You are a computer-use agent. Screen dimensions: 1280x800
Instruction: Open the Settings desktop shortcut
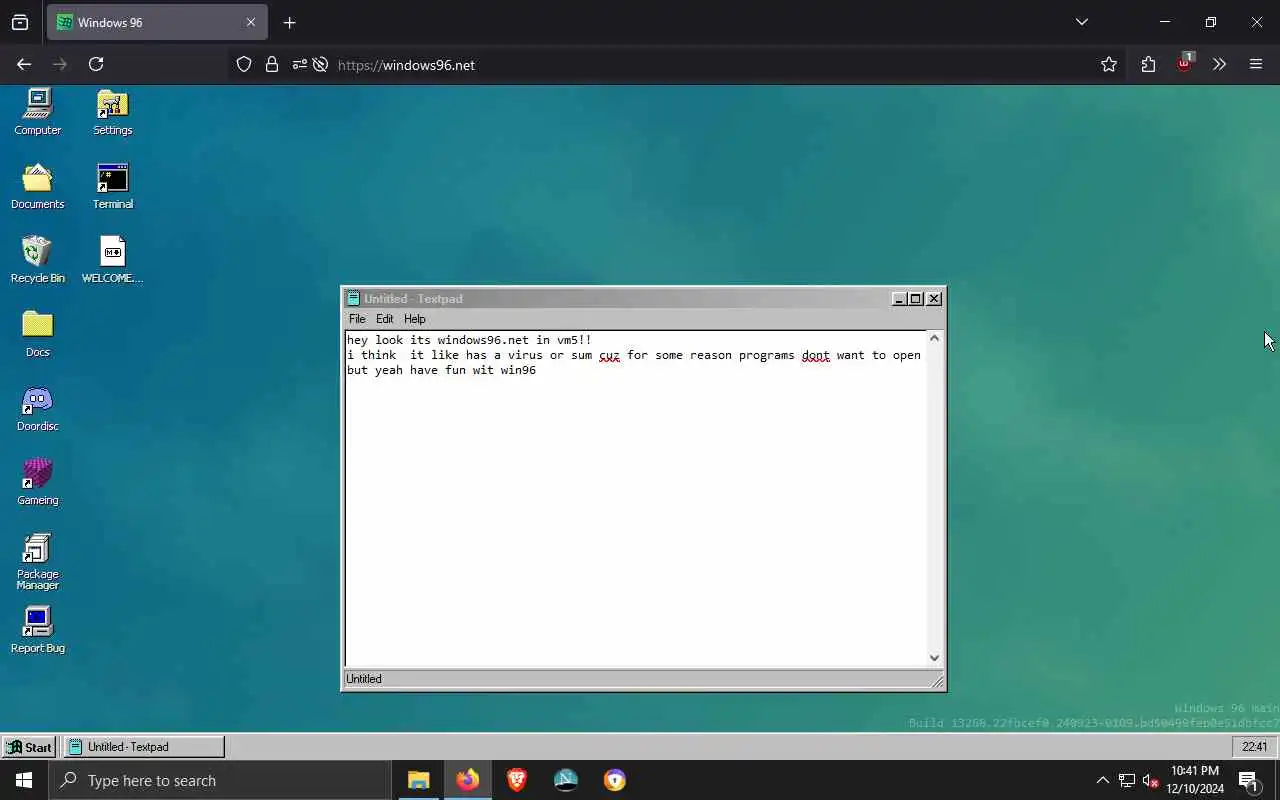112,110
